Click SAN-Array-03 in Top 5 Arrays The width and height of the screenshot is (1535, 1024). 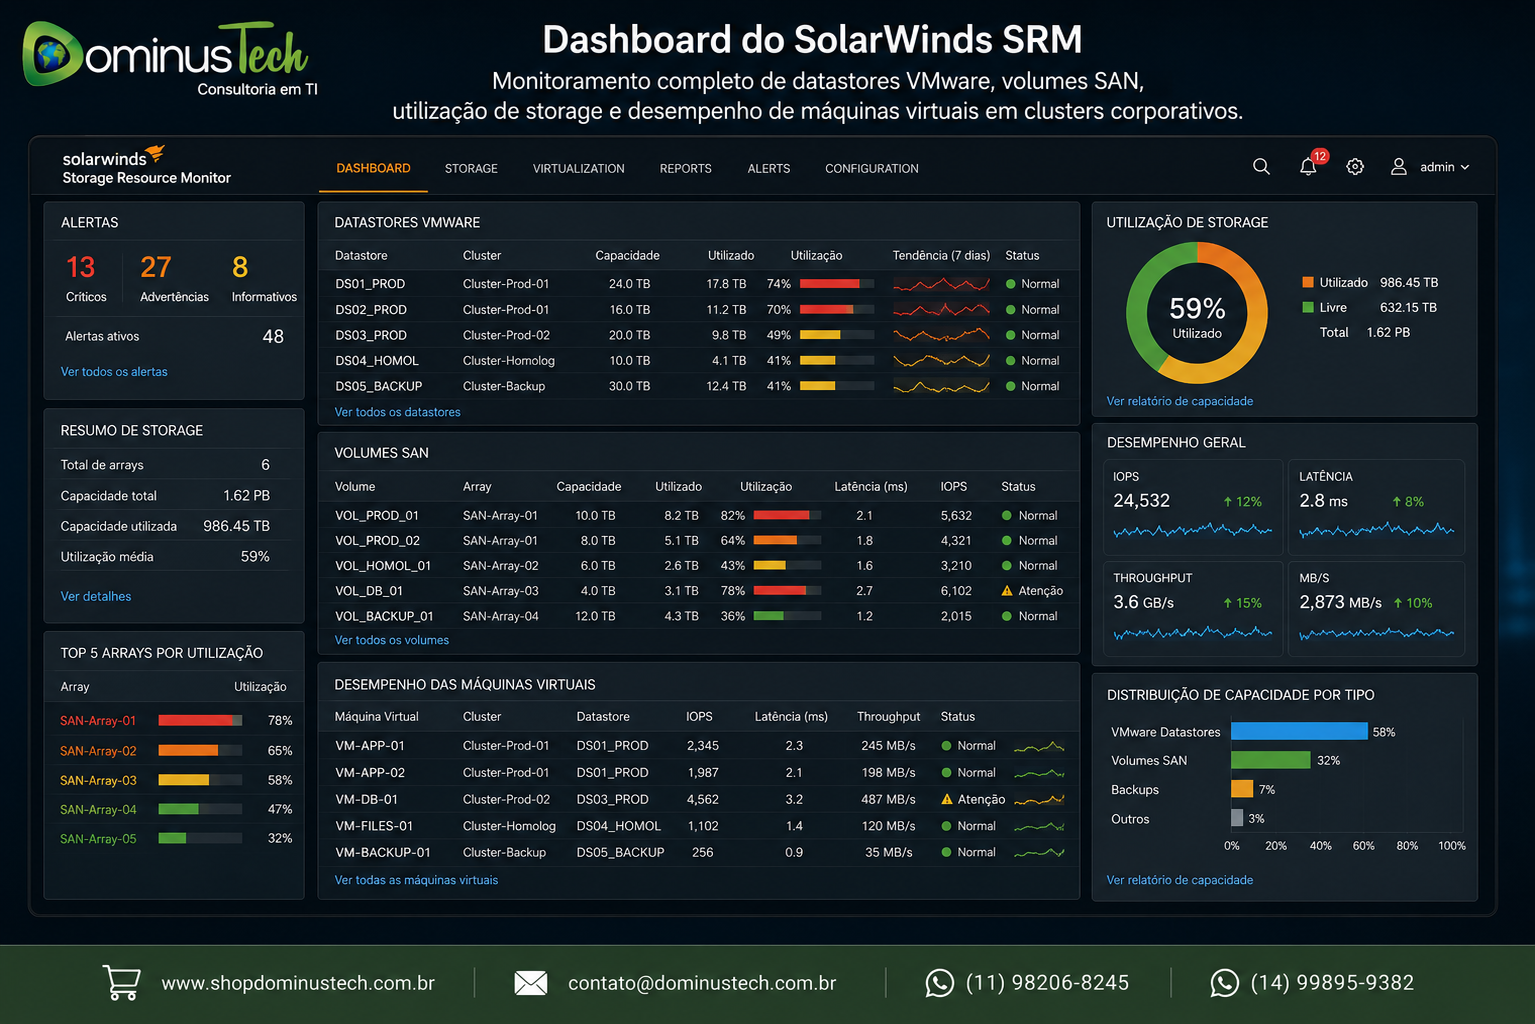coord(98,780)
